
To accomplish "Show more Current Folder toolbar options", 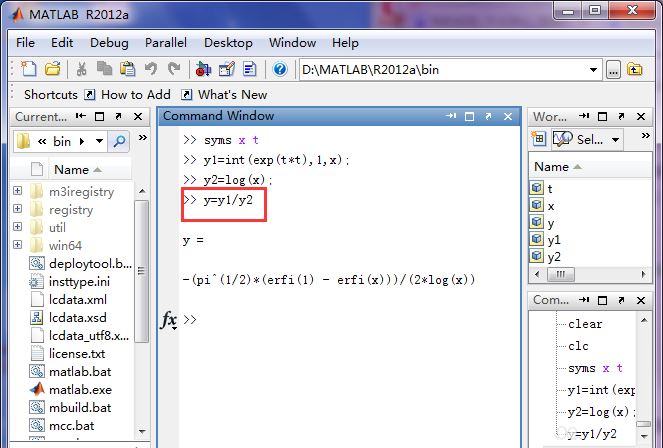I will click(142, 137).
